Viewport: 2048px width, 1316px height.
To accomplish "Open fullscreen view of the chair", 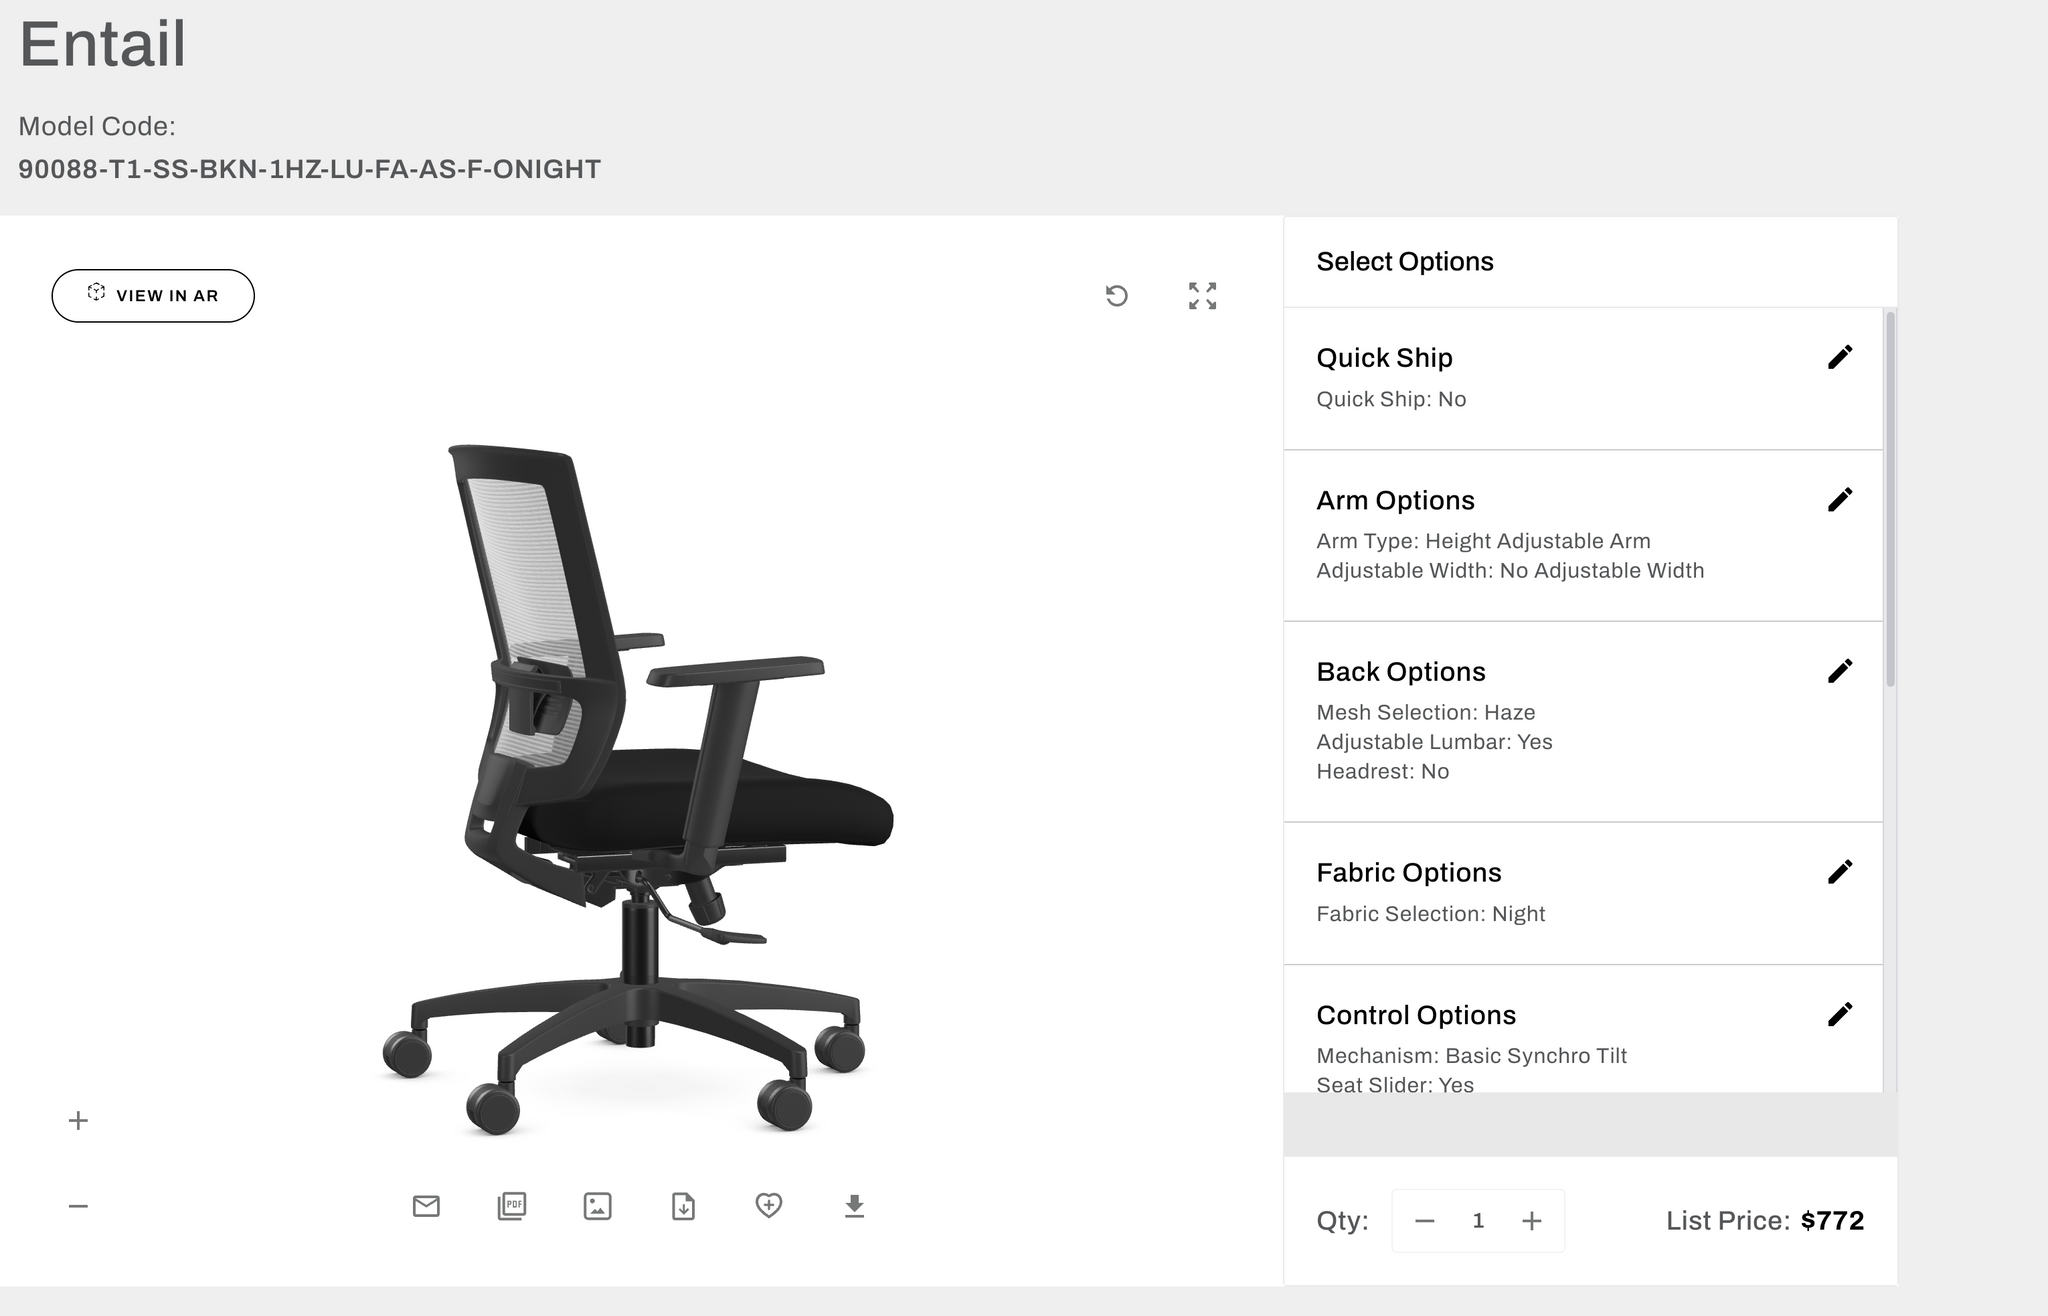I will (1202, 296).
